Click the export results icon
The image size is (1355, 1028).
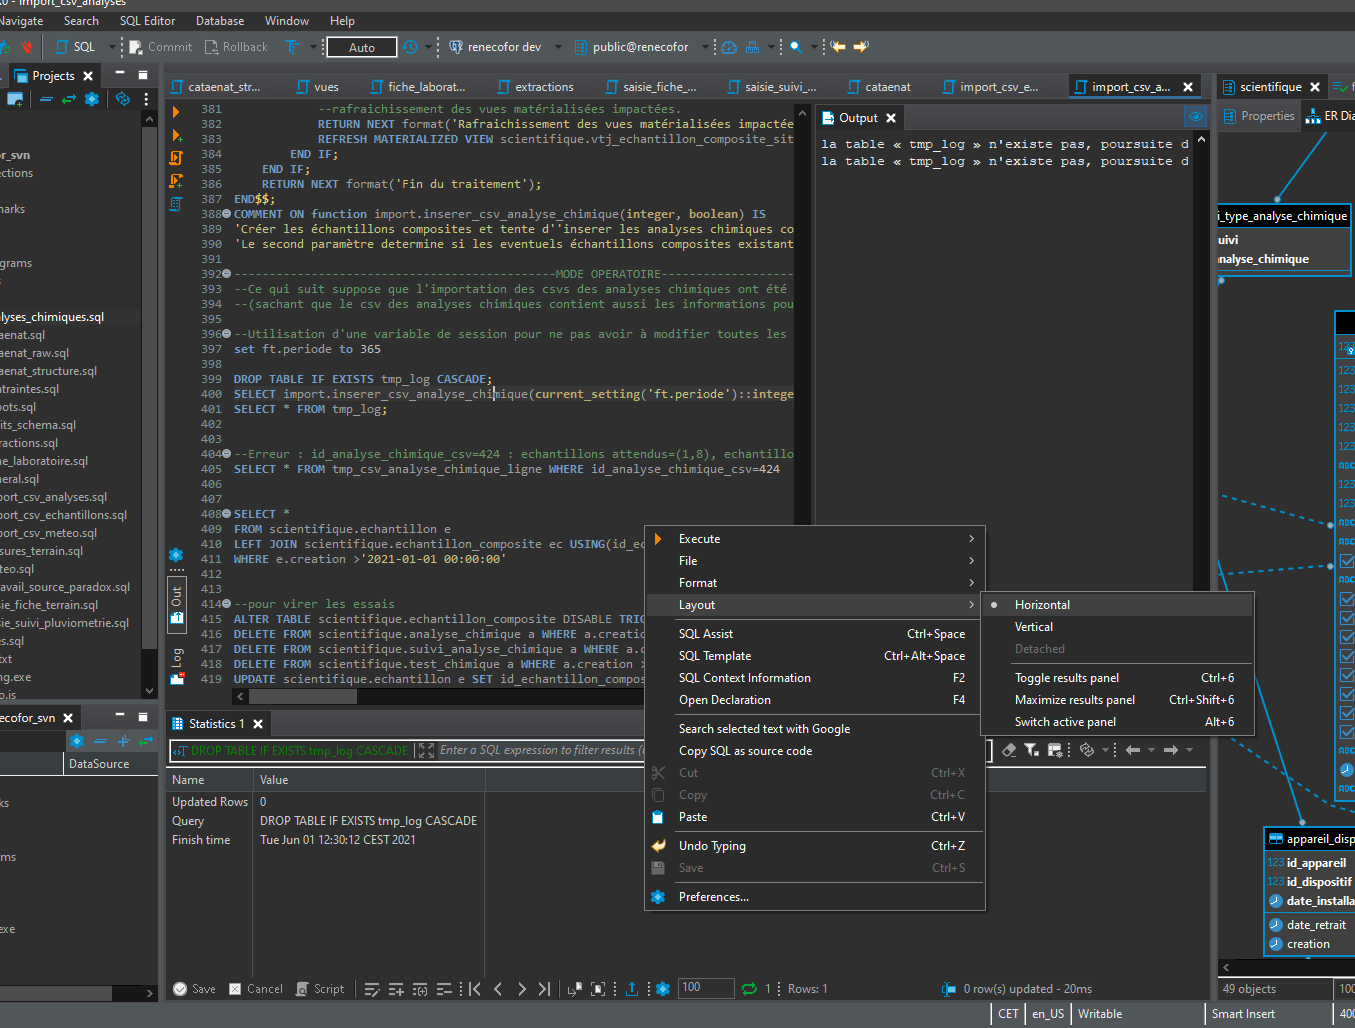632,989
